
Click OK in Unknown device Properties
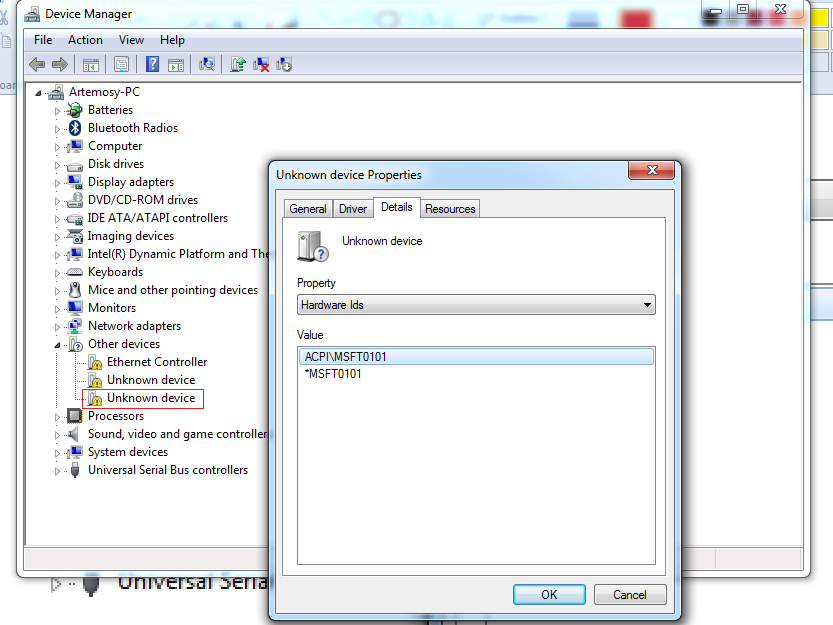(x=549, y=595)
